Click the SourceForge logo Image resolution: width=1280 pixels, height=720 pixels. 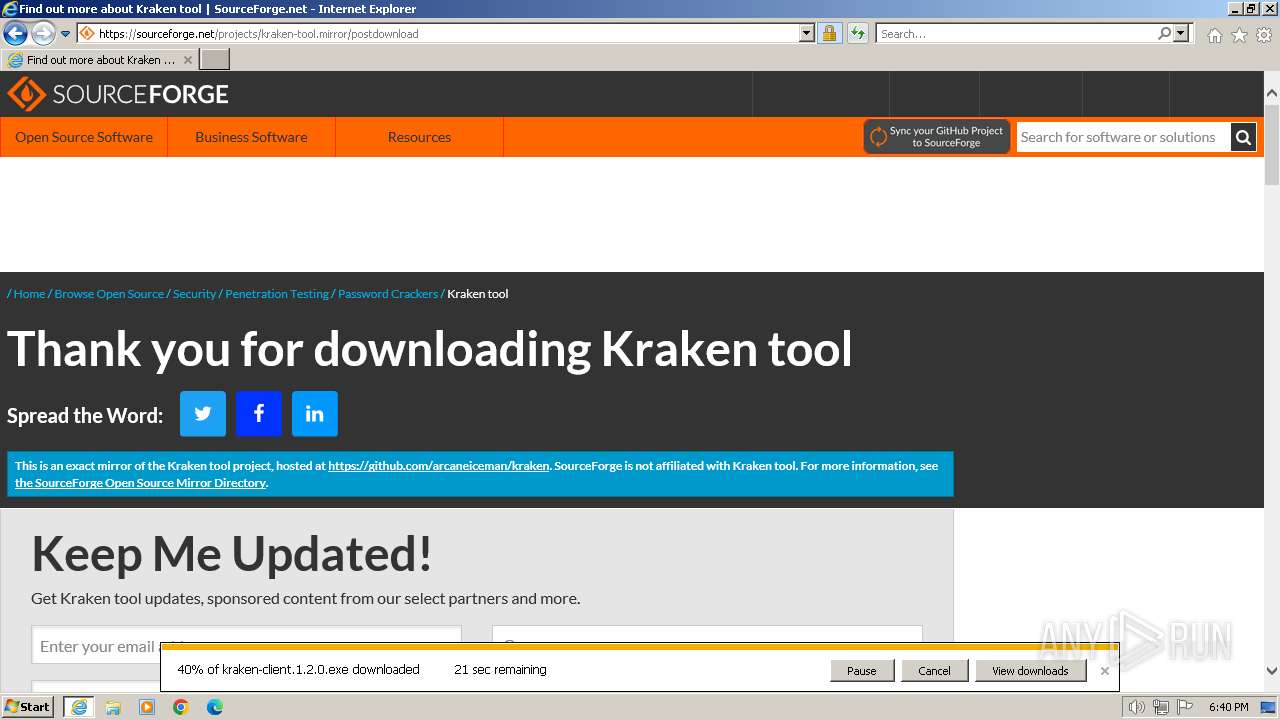[x=118, y=94]
